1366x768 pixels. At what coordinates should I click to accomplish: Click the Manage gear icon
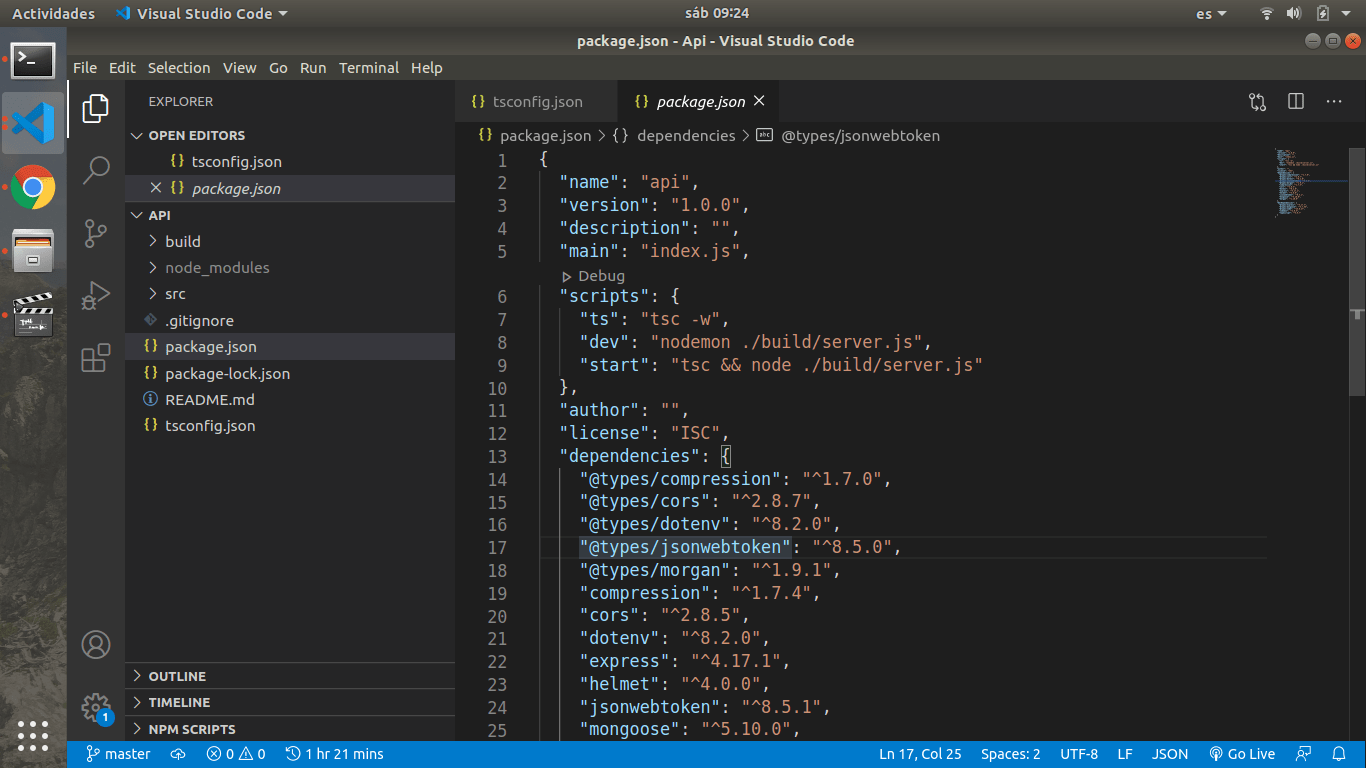(96, 707)
